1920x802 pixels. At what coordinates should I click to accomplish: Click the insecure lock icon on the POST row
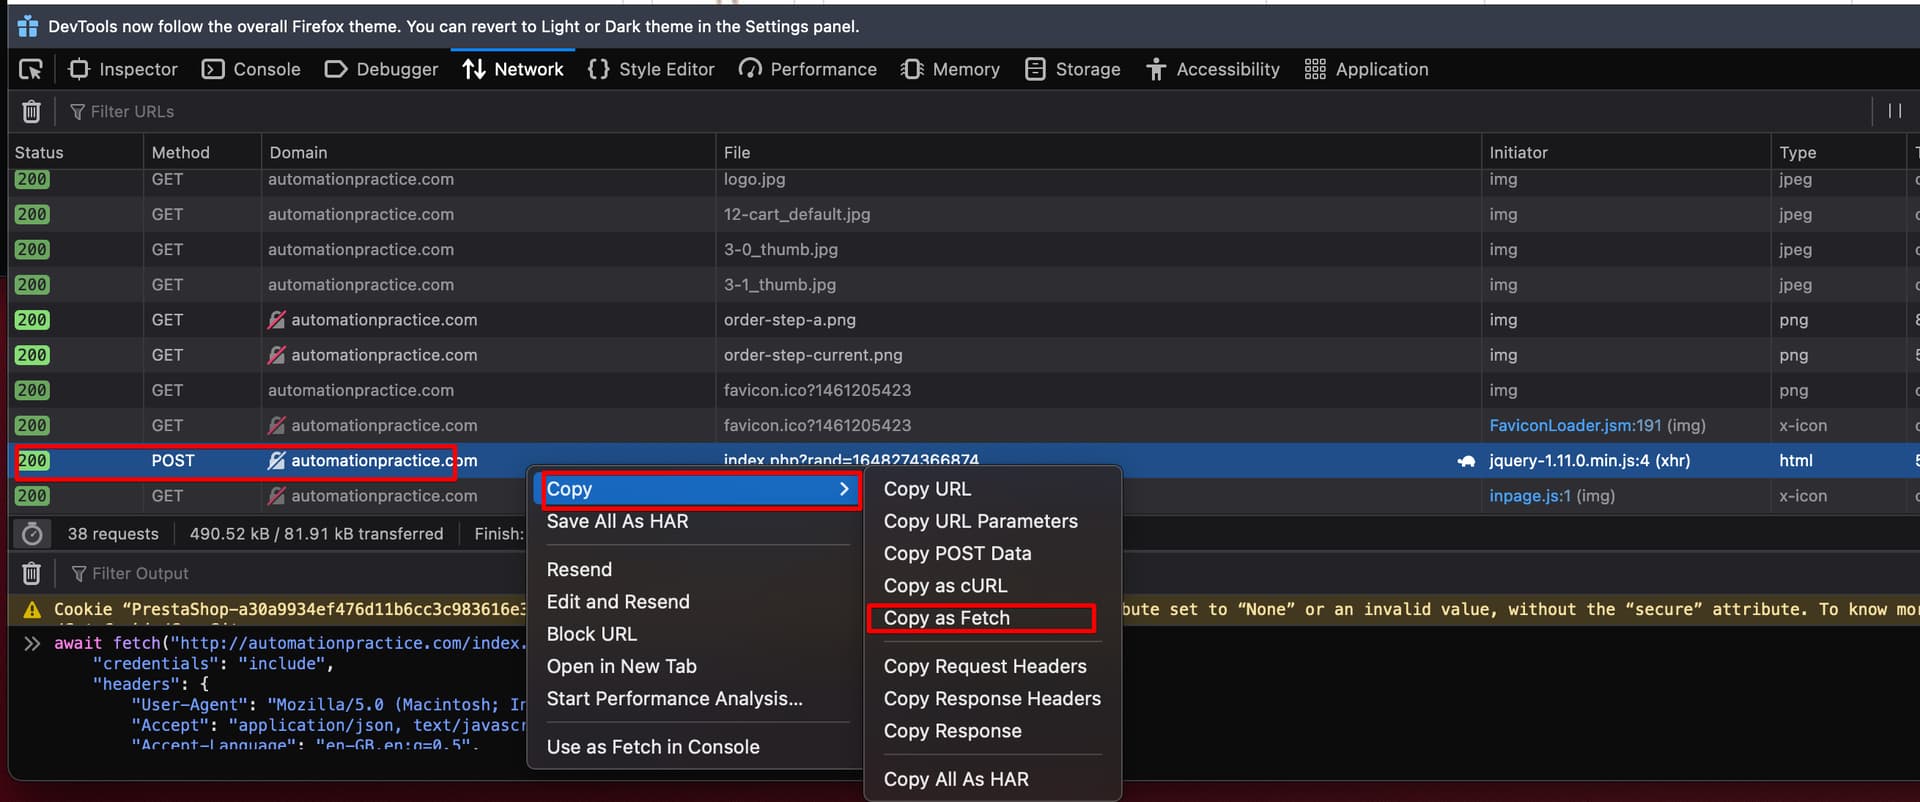(277, 461)
